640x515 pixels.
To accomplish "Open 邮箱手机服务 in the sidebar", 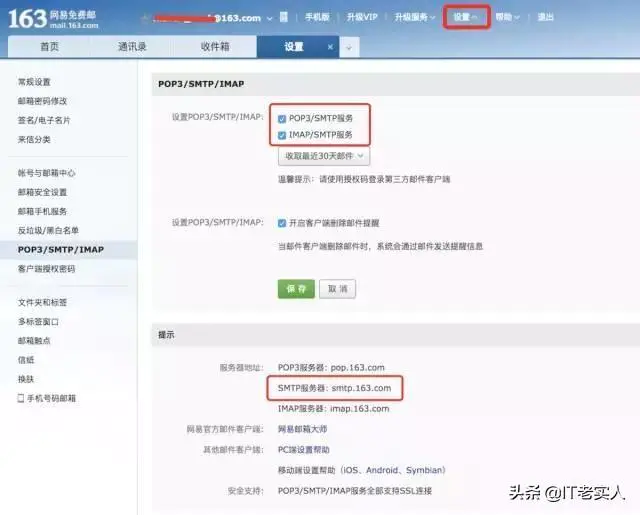I will point(42,211).
